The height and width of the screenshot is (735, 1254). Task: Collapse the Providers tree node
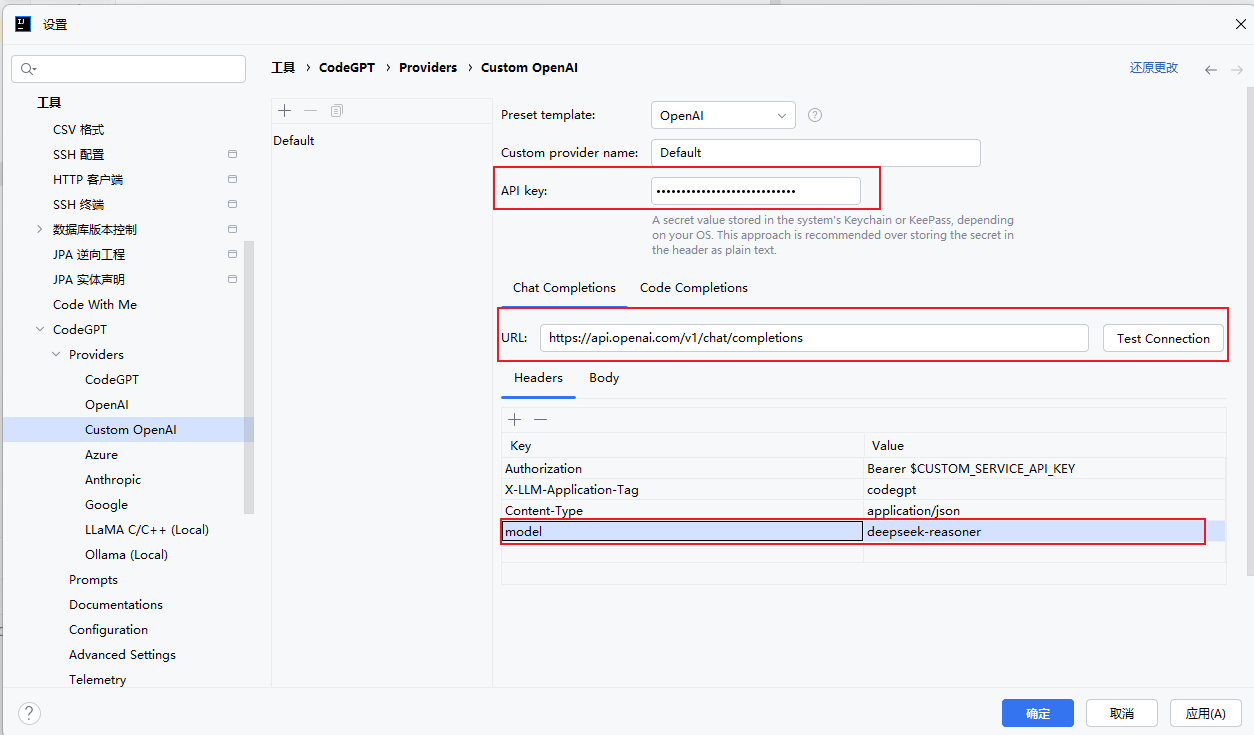click(56, 354)
